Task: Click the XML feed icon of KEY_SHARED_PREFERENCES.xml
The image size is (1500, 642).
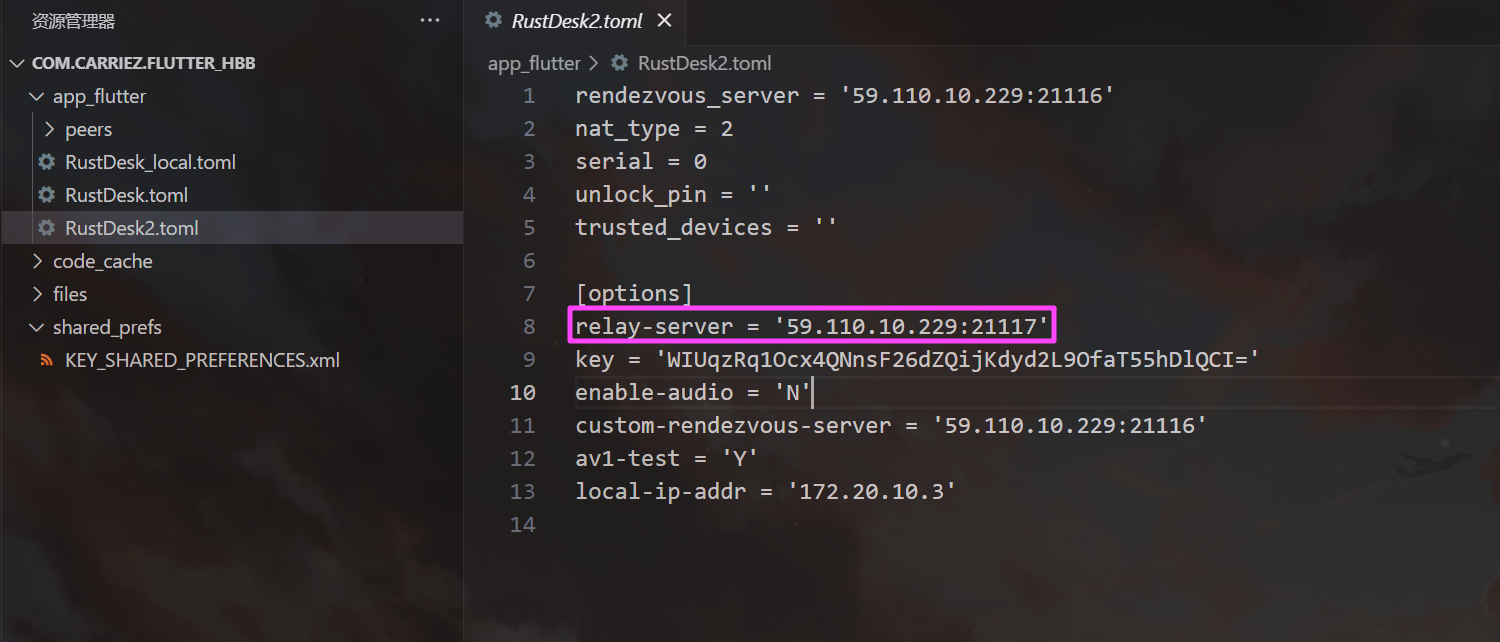Action: pos(46,360)
